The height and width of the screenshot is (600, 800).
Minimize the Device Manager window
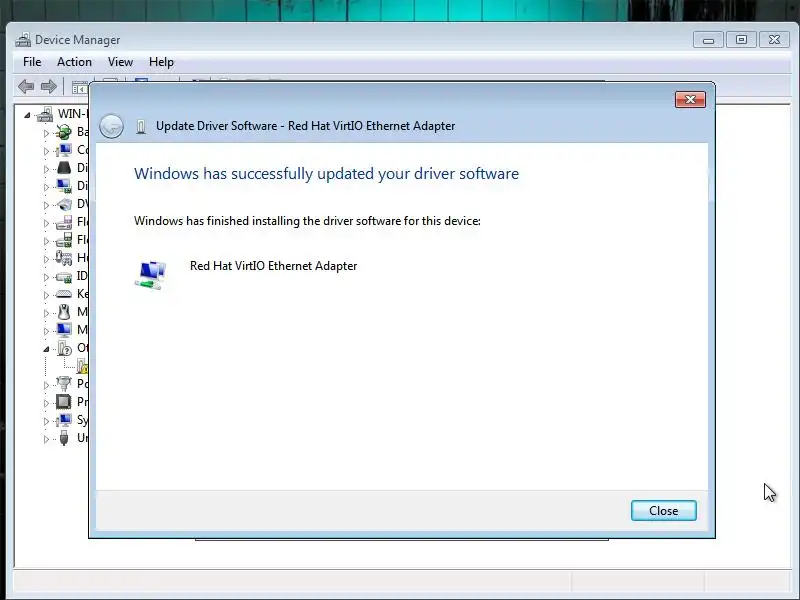tap(708, 40)
